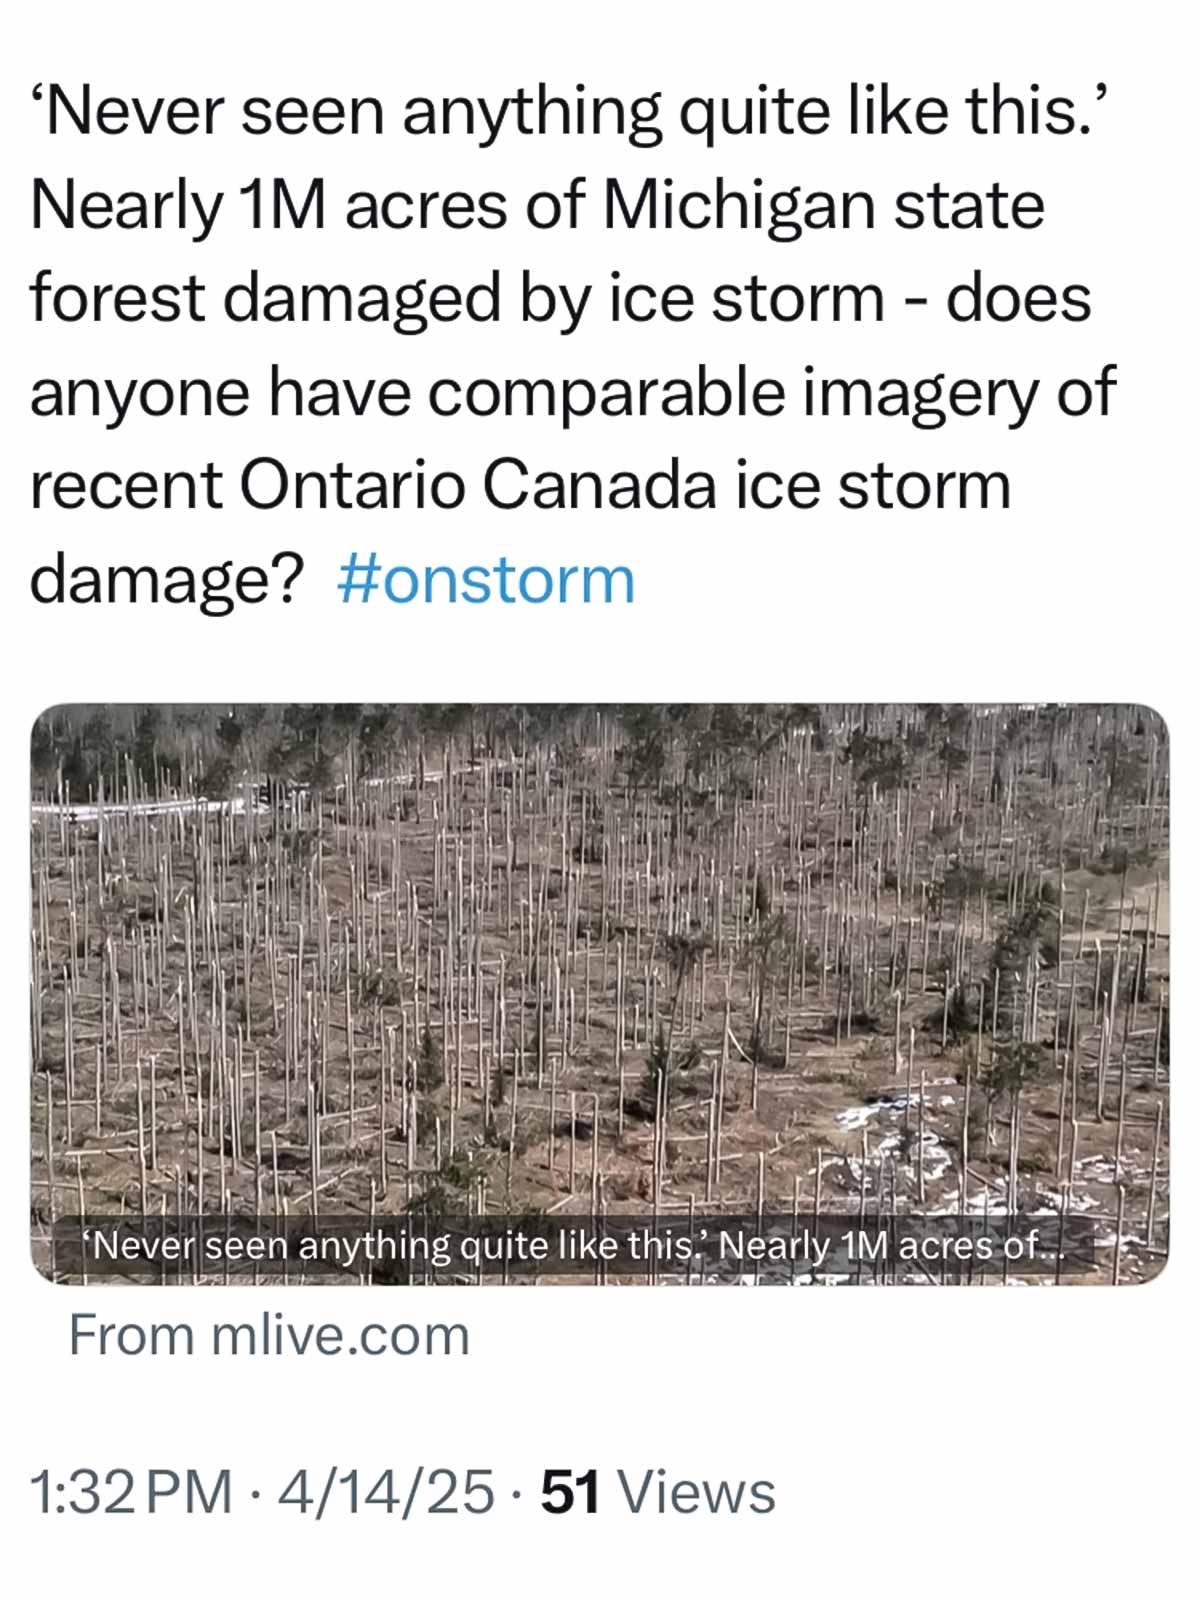The height and width of the screenshot is (1600, 1200).
Task: Click the 'Never seen anything quite like this.' line
Action: [570, 111]
